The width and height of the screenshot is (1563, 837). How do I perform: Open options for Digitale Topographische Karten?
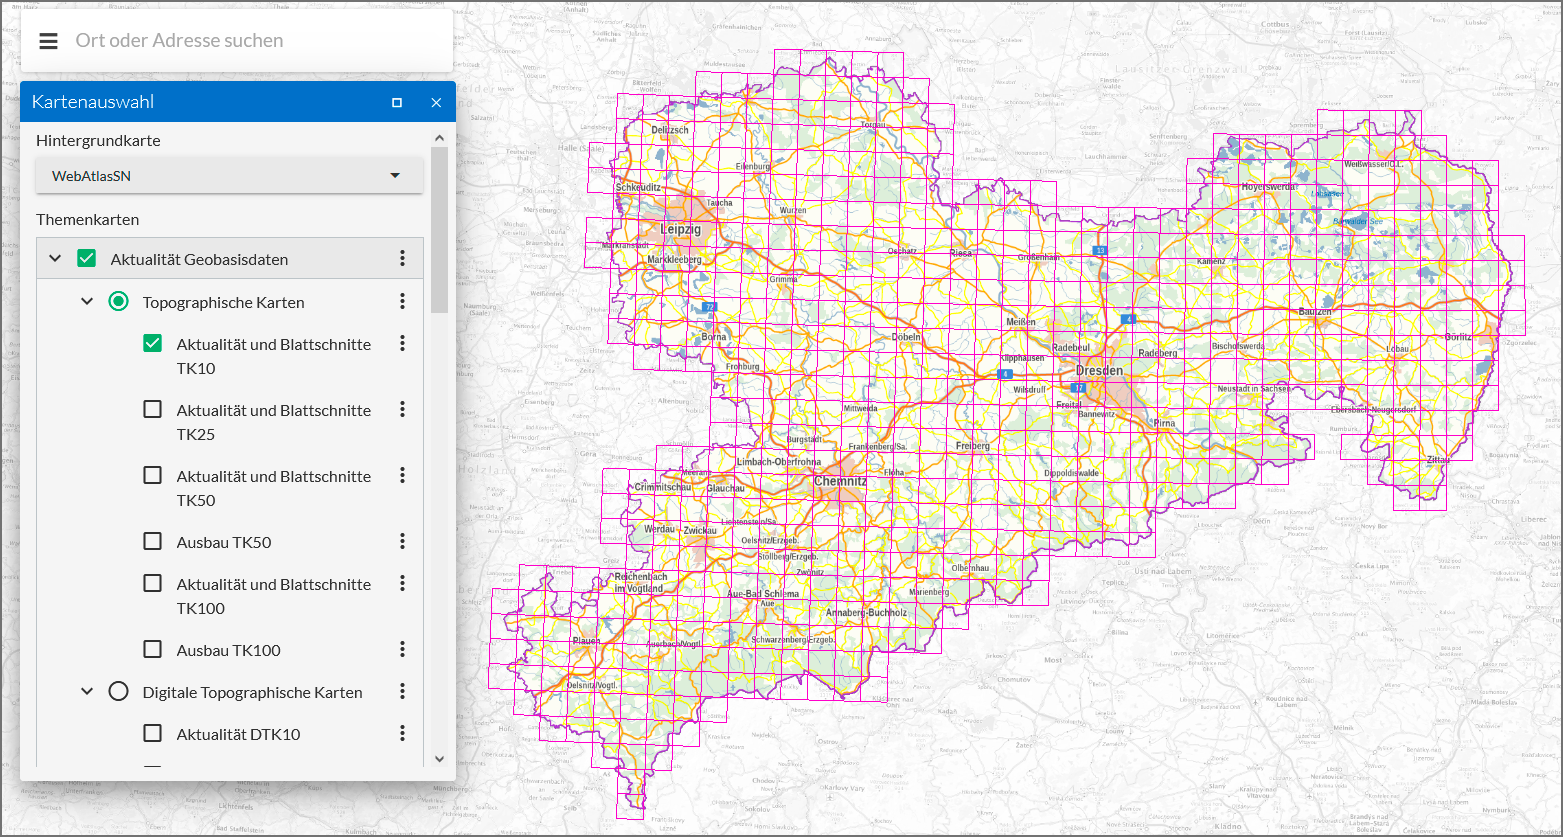[402, 691]
